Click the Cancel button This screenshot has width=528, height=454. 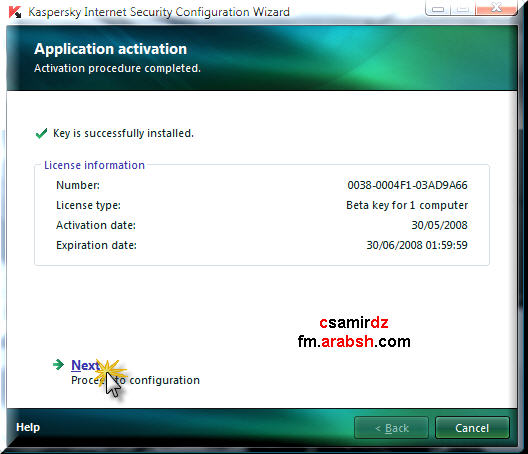tap(472, 428)
